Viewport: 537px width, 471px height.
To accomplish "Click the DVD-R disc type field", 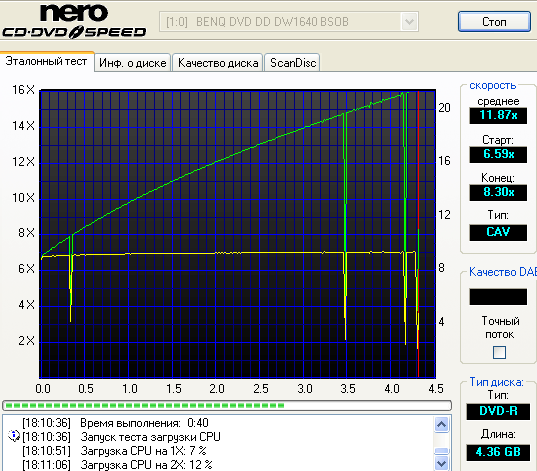I will click(498, 411).
